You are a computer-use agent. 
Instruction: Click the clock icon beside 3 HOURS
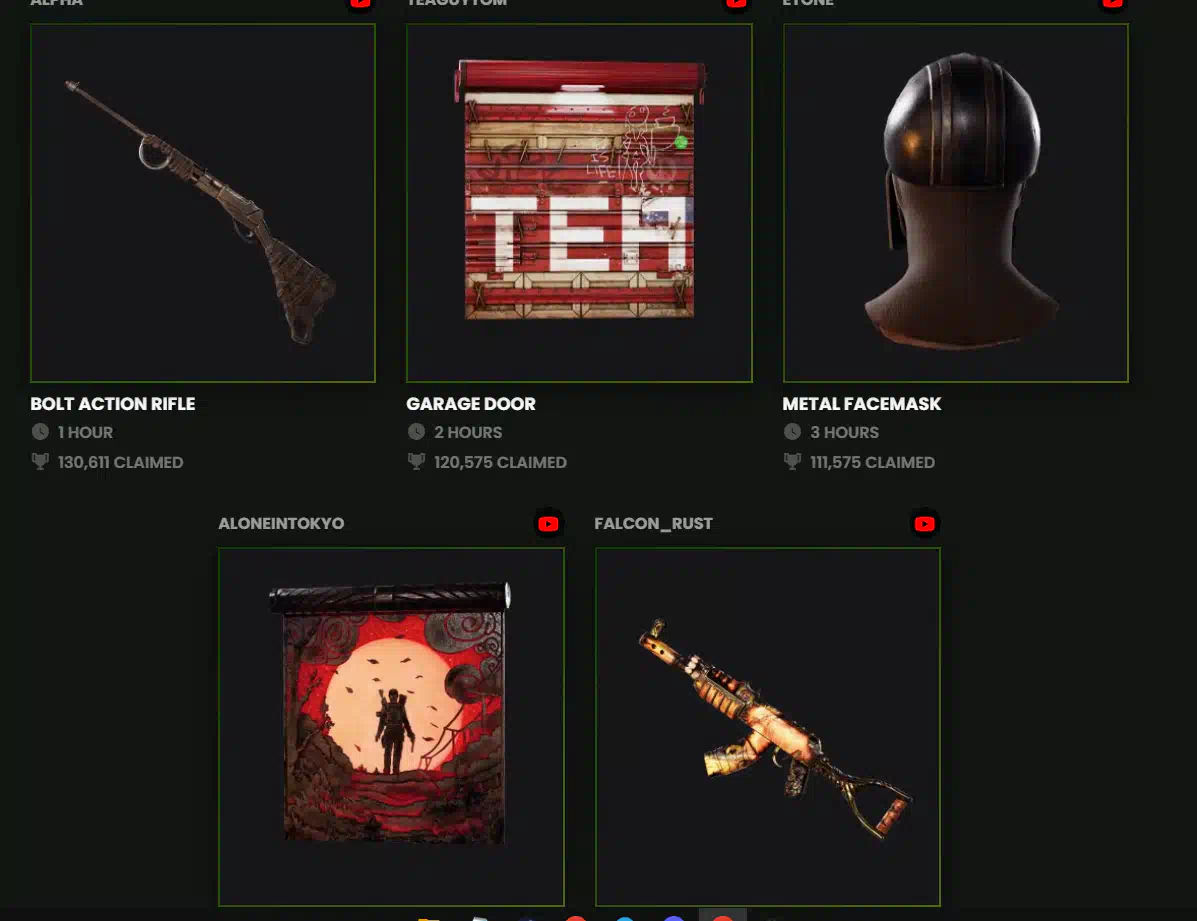792,431
